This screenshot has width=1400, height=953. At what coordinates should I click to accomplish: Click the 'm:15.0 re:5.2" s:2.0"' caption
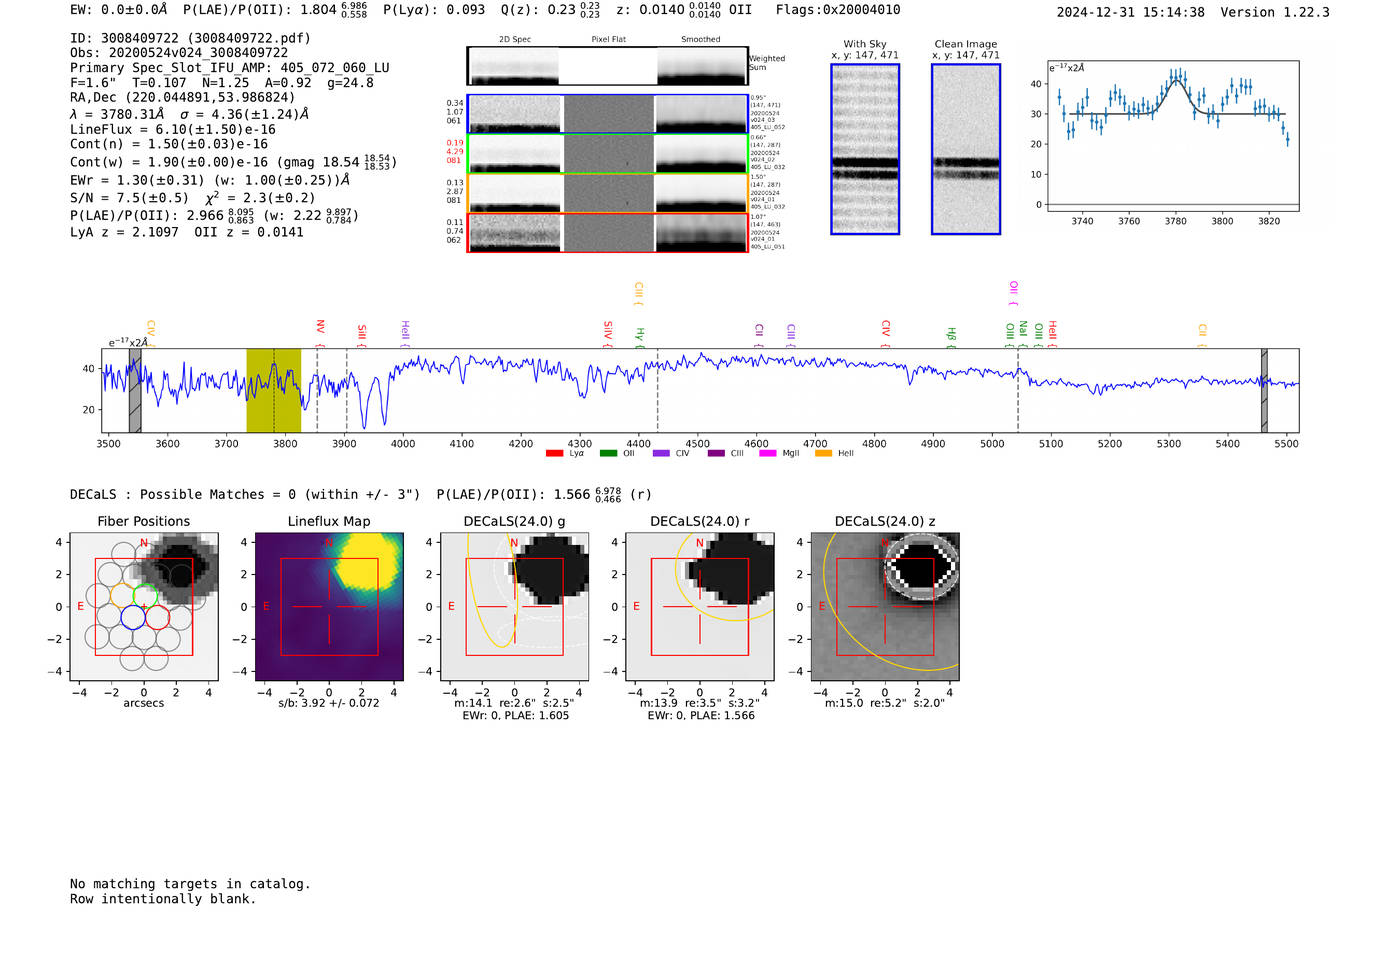(885, 703)
